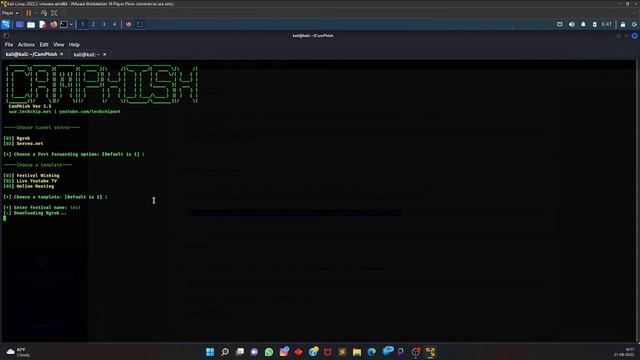Open the VMware Player menu dropdown
Image resolution: width=640 pixels, height=360 pixels.
10,13
